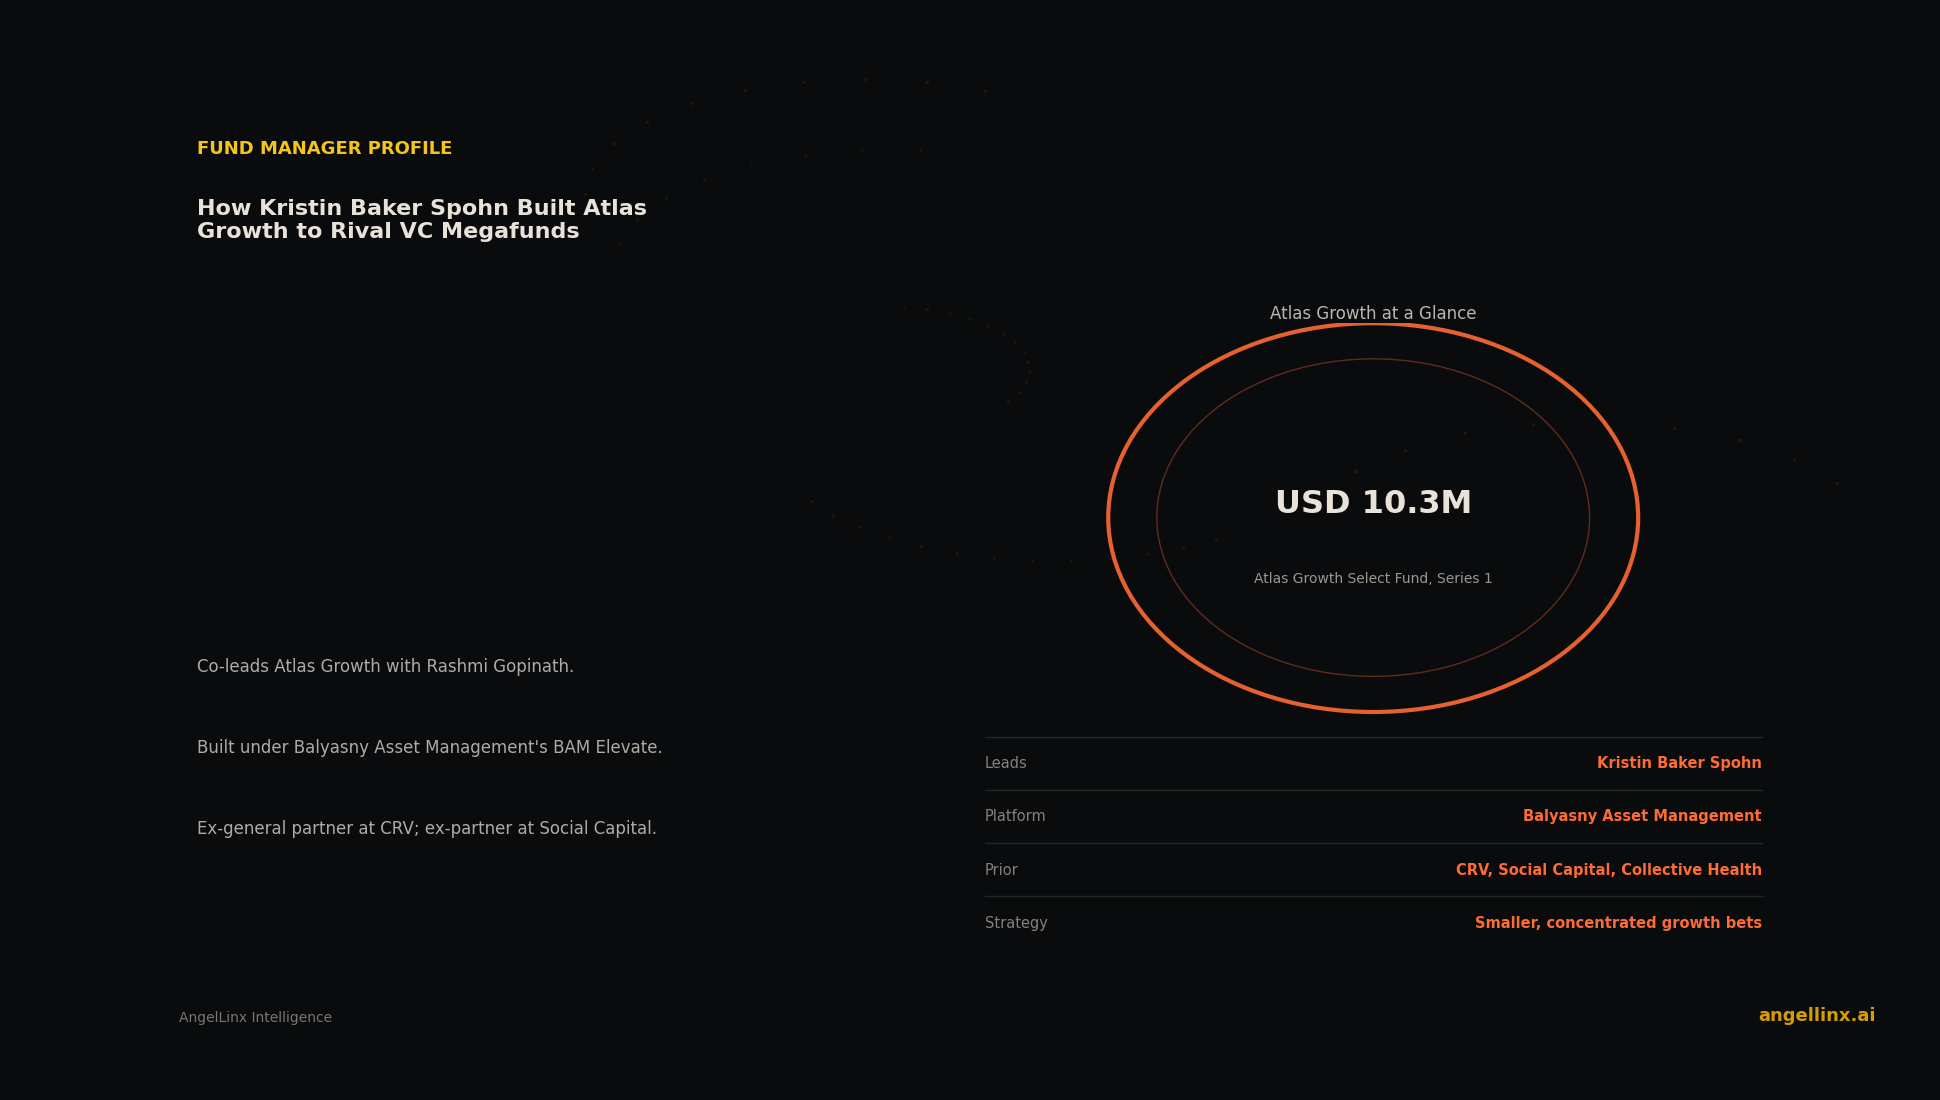Click CRV, Social Capital, Collective Health value

1608,870
